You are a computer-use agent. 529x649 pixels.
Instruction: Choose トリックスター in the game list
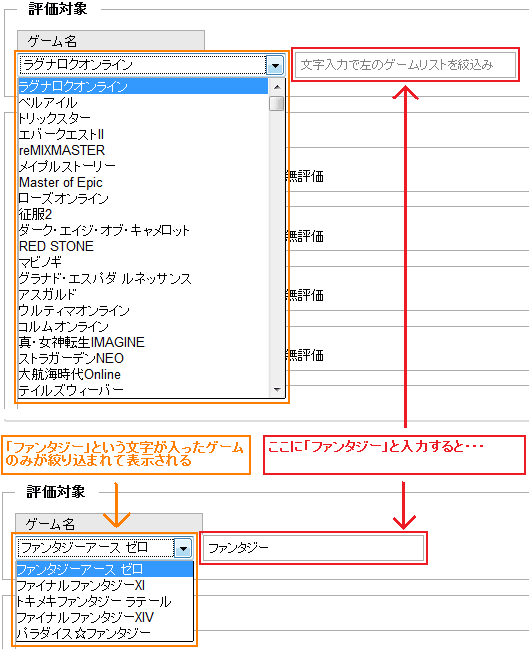[x=143, y=118]
